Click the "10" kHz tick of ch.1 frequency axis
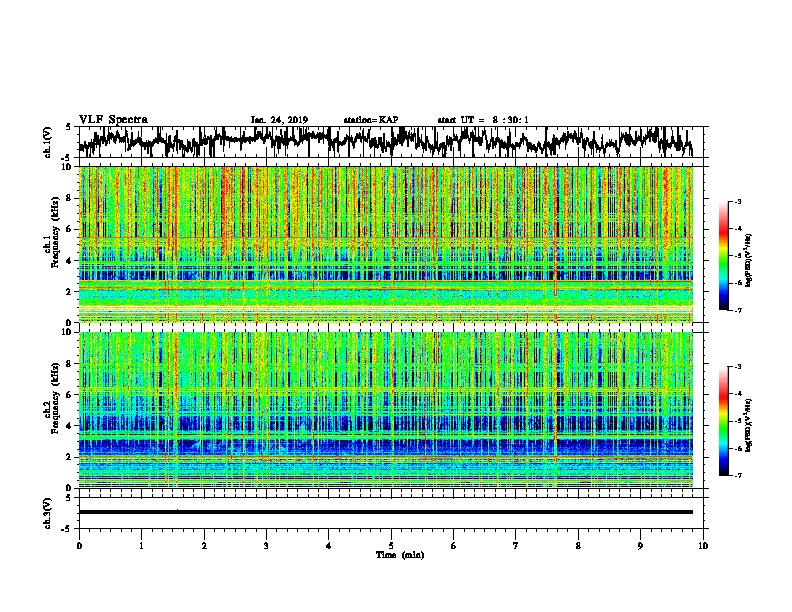Viewport: 792px width, 612px height. (x=68, y=167)
